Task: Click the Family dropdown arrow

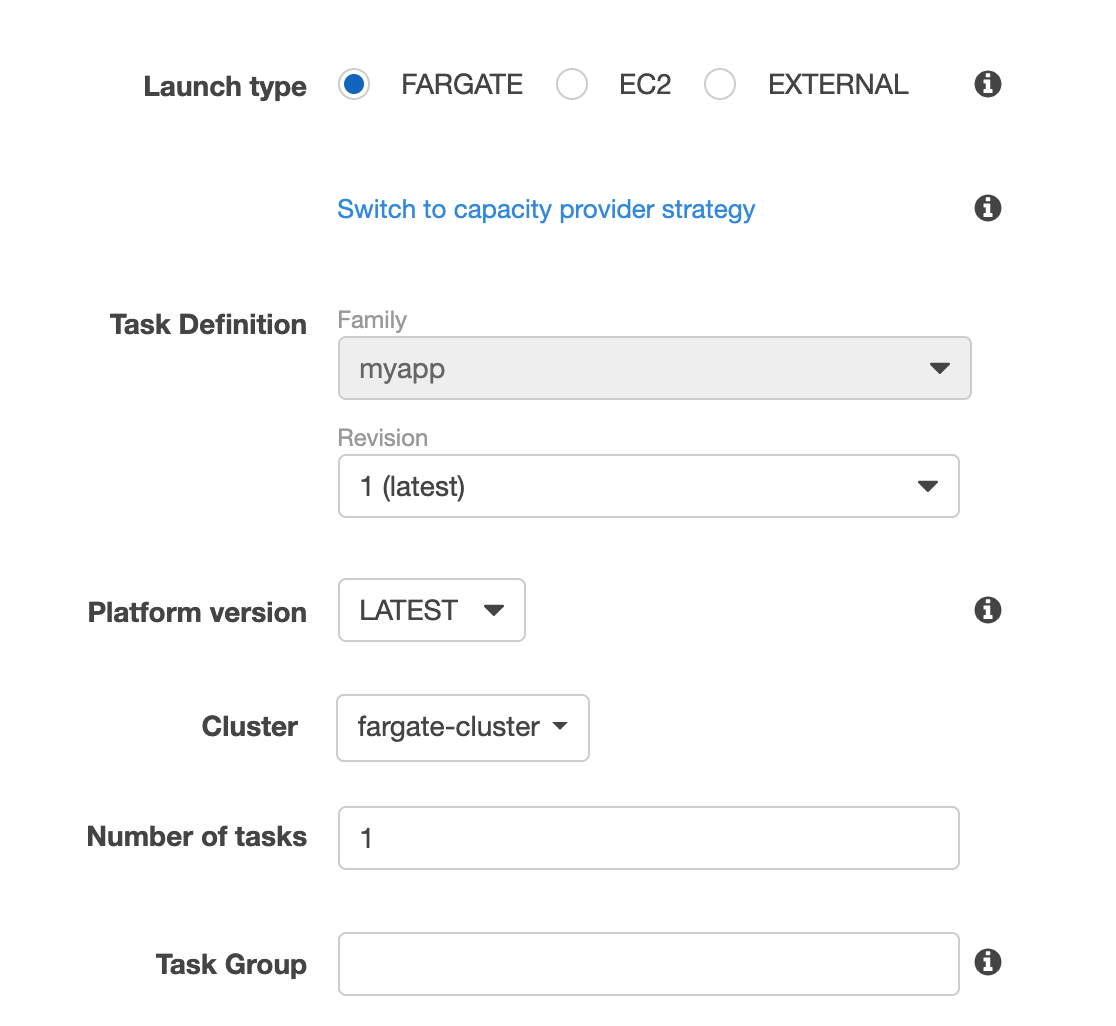Action: [939, 368]
